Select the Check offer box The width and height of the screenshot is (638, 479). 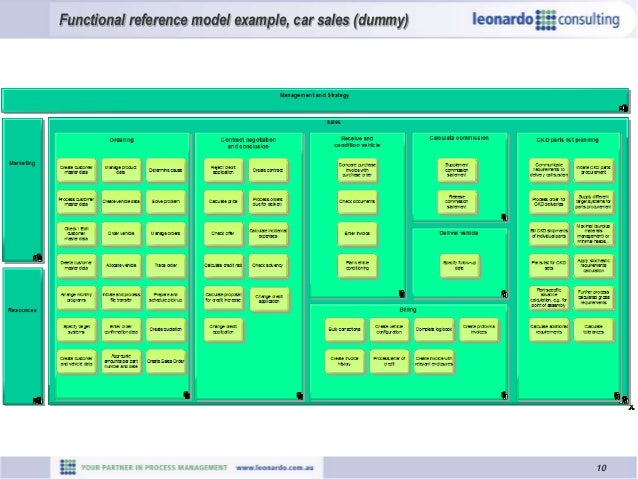click(x=223, y=234)
